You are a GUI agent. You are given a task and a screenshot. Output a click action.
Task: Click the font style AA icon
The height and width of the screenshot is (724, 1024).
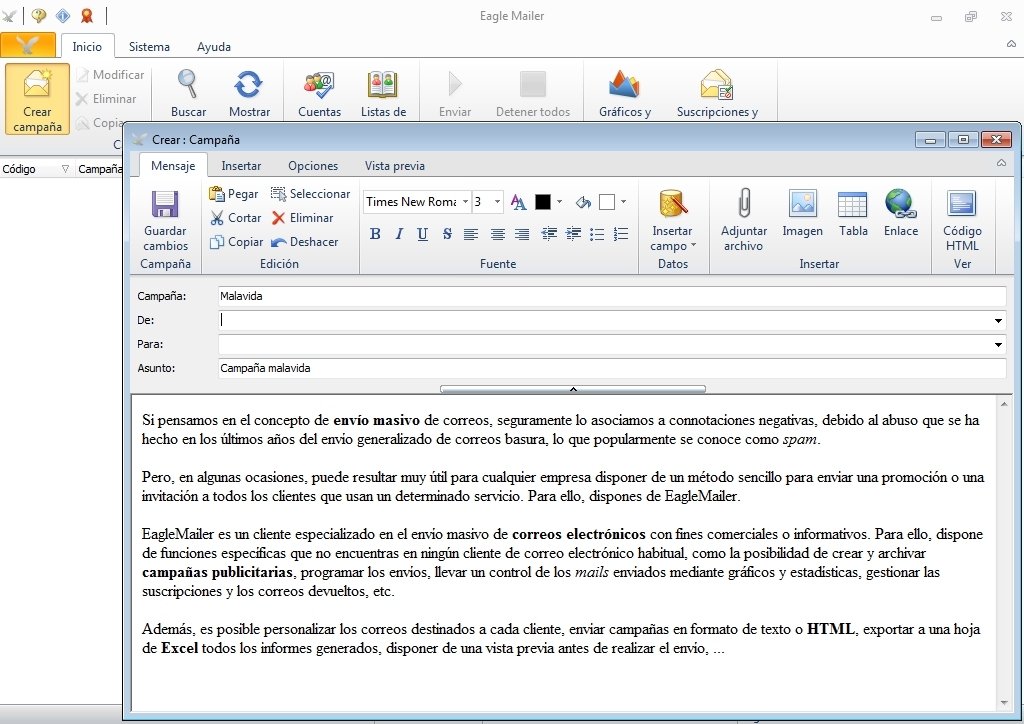[x=519, y=202]
